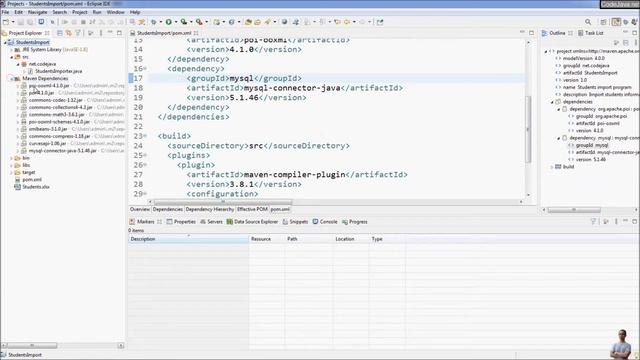Open the Navigate menu
The image size is (640, 360).
[38, 12]
